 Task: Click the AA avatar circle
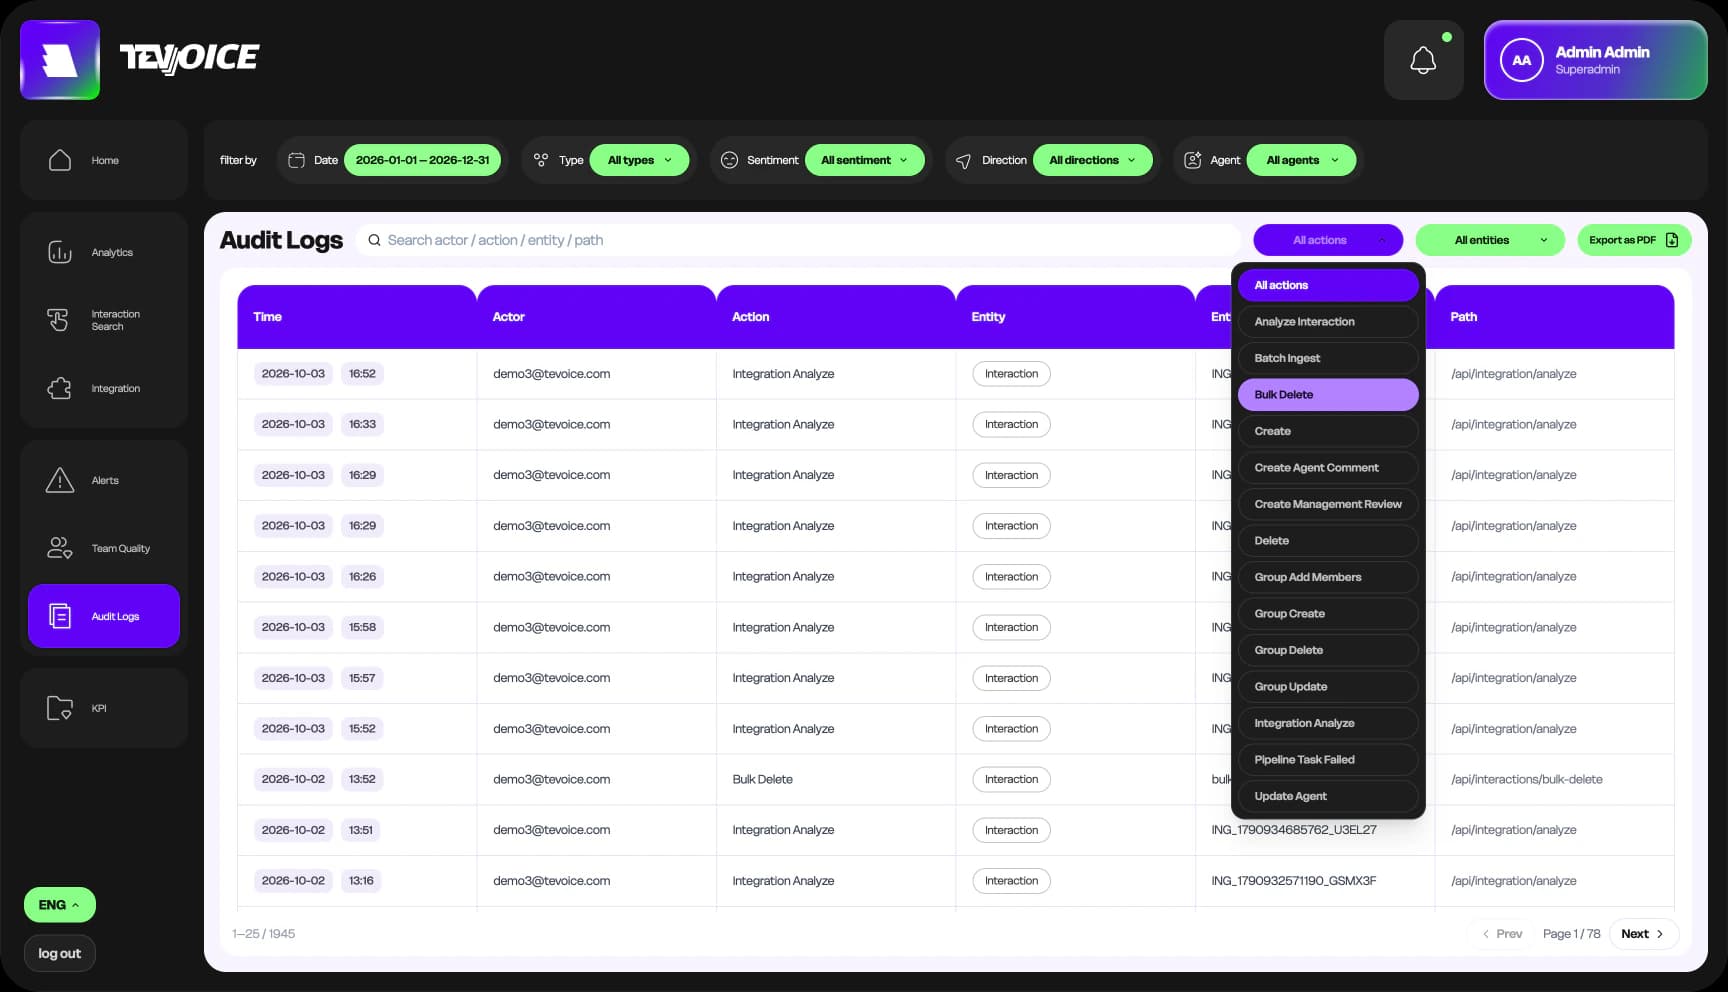click(1521, 60)
